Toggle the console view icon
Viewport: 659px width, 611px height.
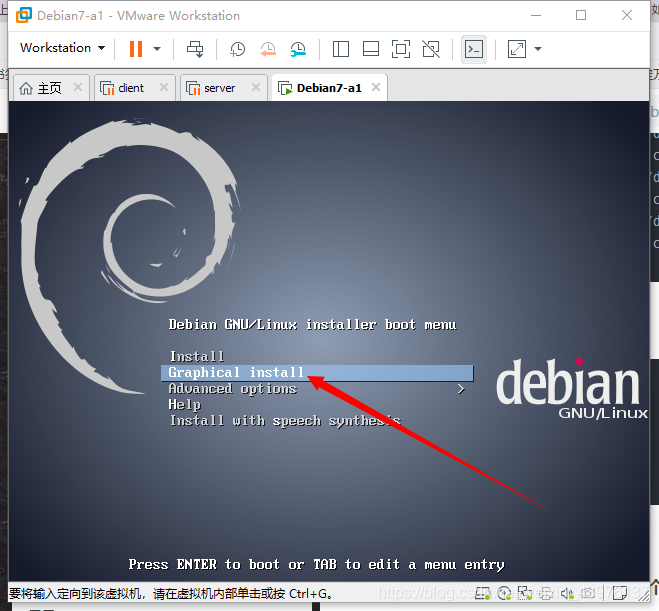[474, 49]
